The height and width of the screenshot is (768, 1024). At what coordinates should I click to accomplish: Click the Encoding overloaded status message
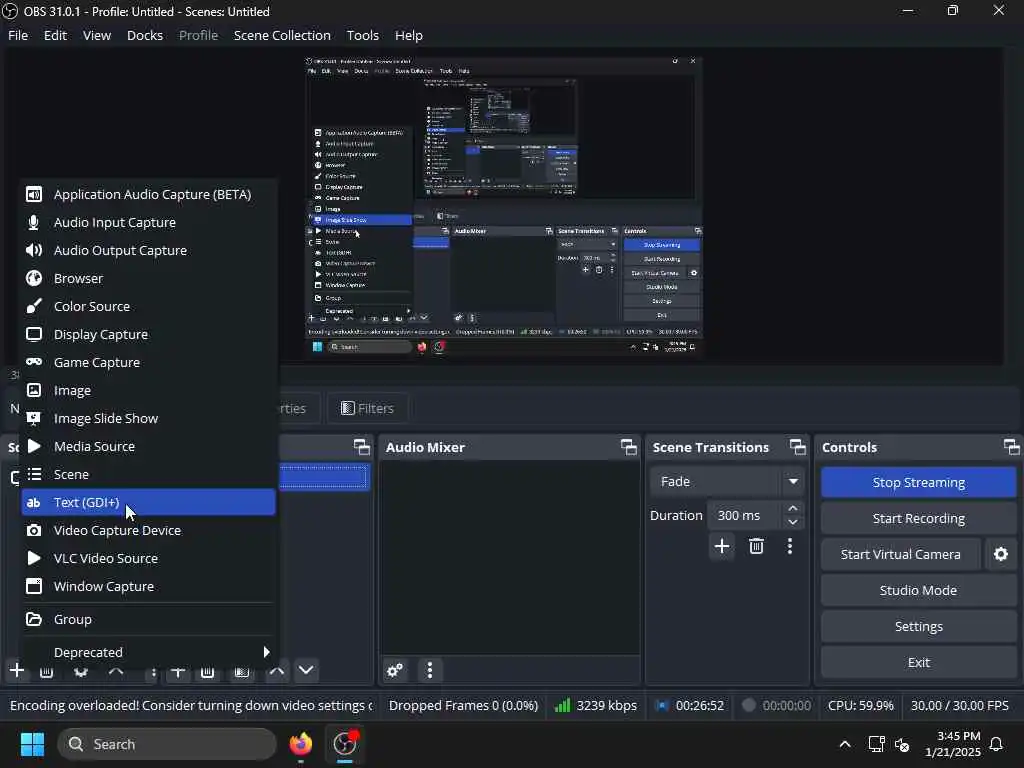coord(191,705)
